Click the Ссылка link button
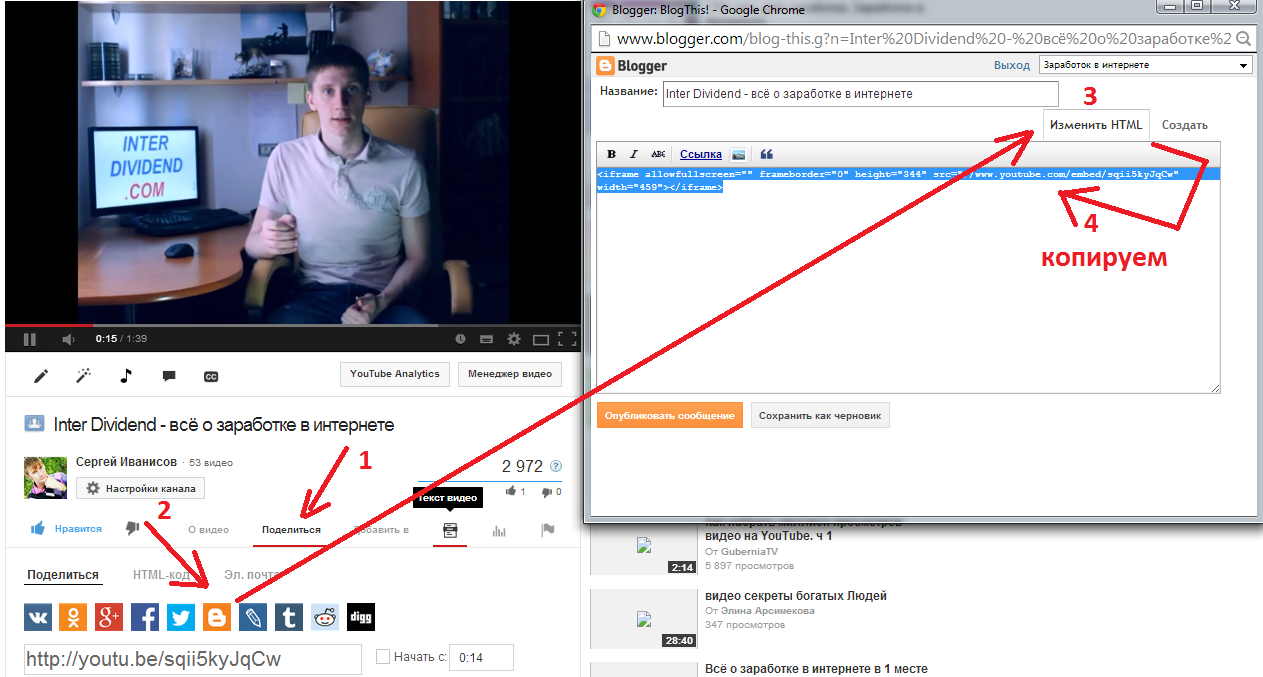 (x=701, y=154)
